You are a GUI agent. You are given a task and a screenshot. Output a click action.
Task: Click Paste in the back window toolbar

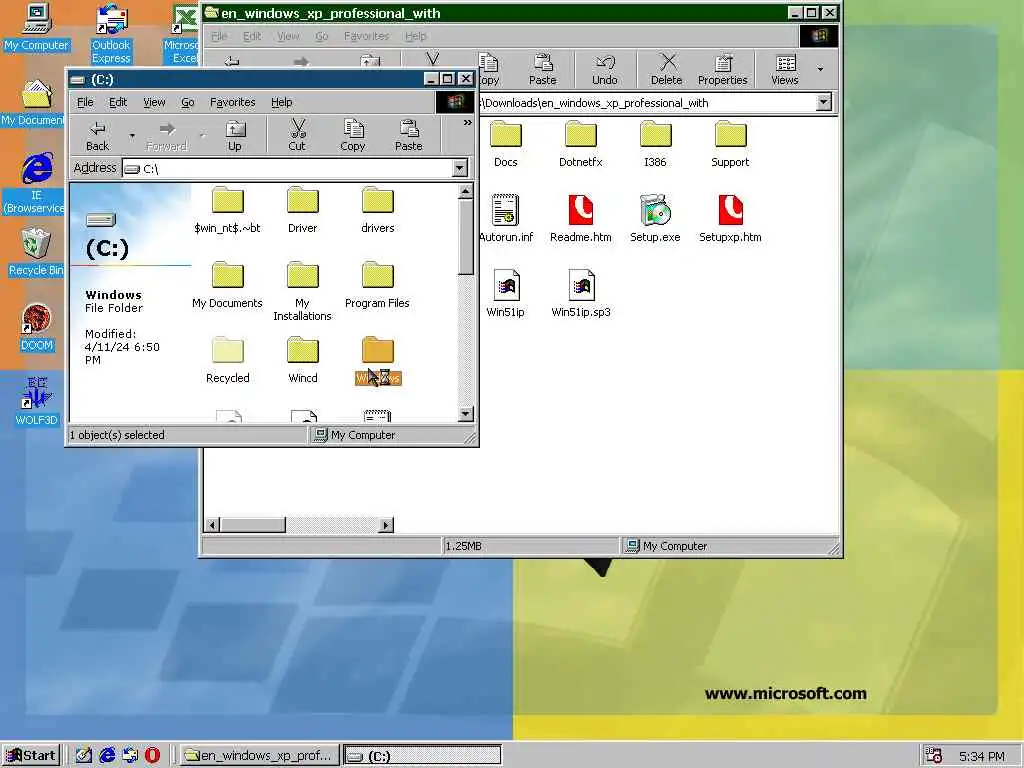543,69
